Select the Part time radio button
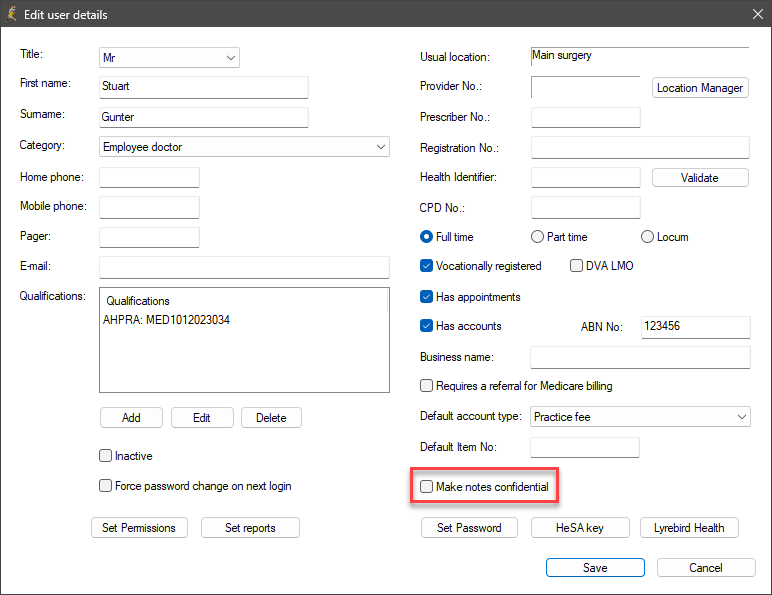Viewport: 772px width, 595px height. [x=537, y=237]
